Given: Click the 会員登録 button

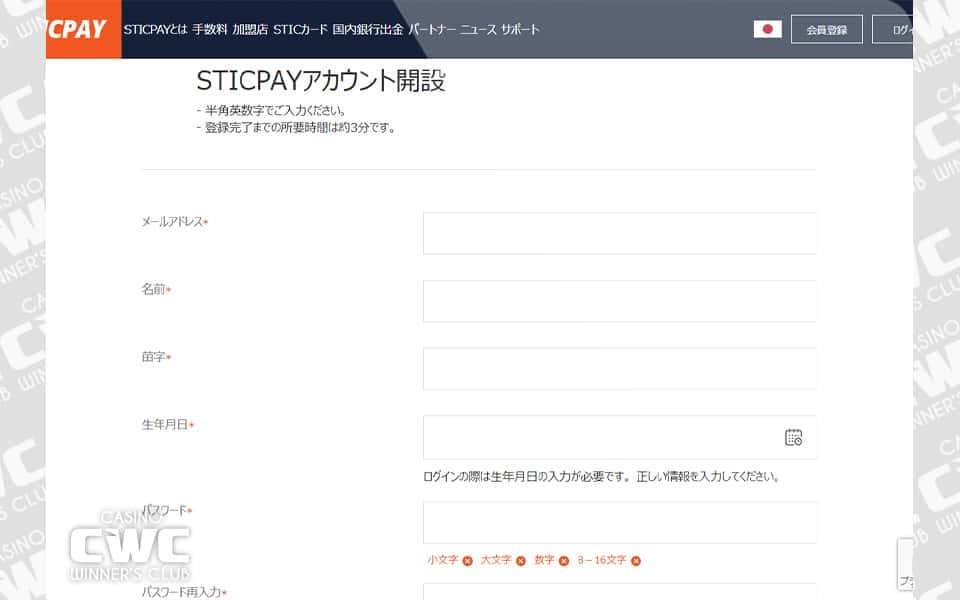Looking at the screenshot, I should [827, 29].
